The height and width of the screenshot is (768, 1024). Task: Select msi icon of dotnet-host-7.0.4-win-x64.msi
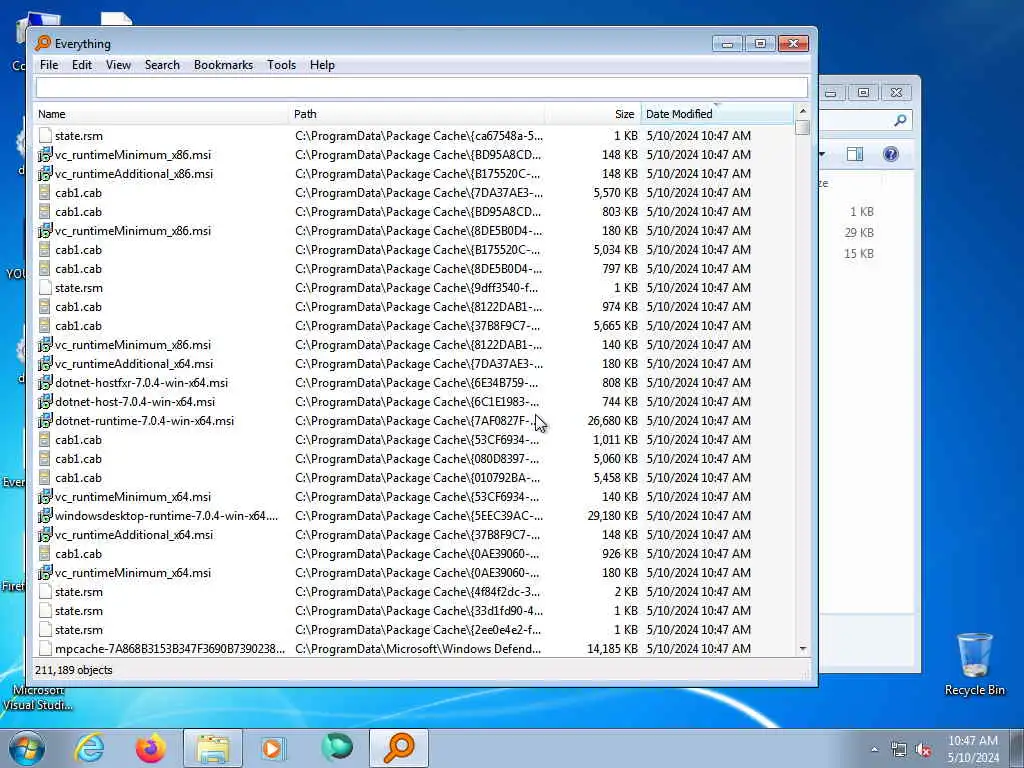45,402
